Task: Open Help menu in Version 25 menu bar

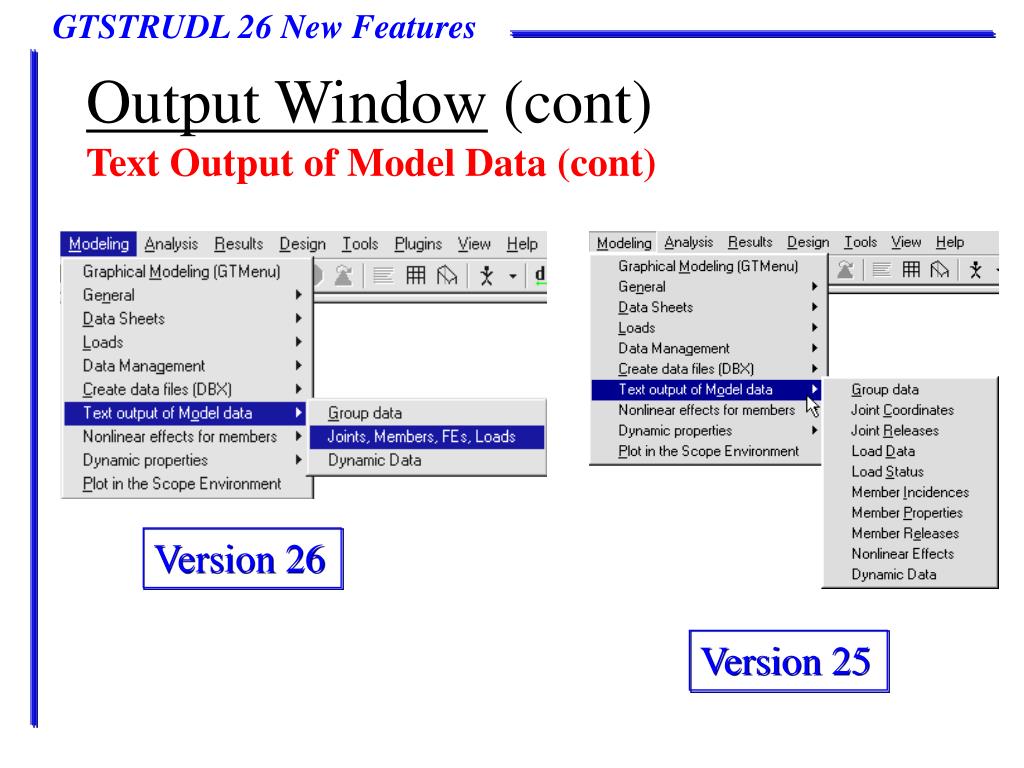Action: (x=950, y=242)
